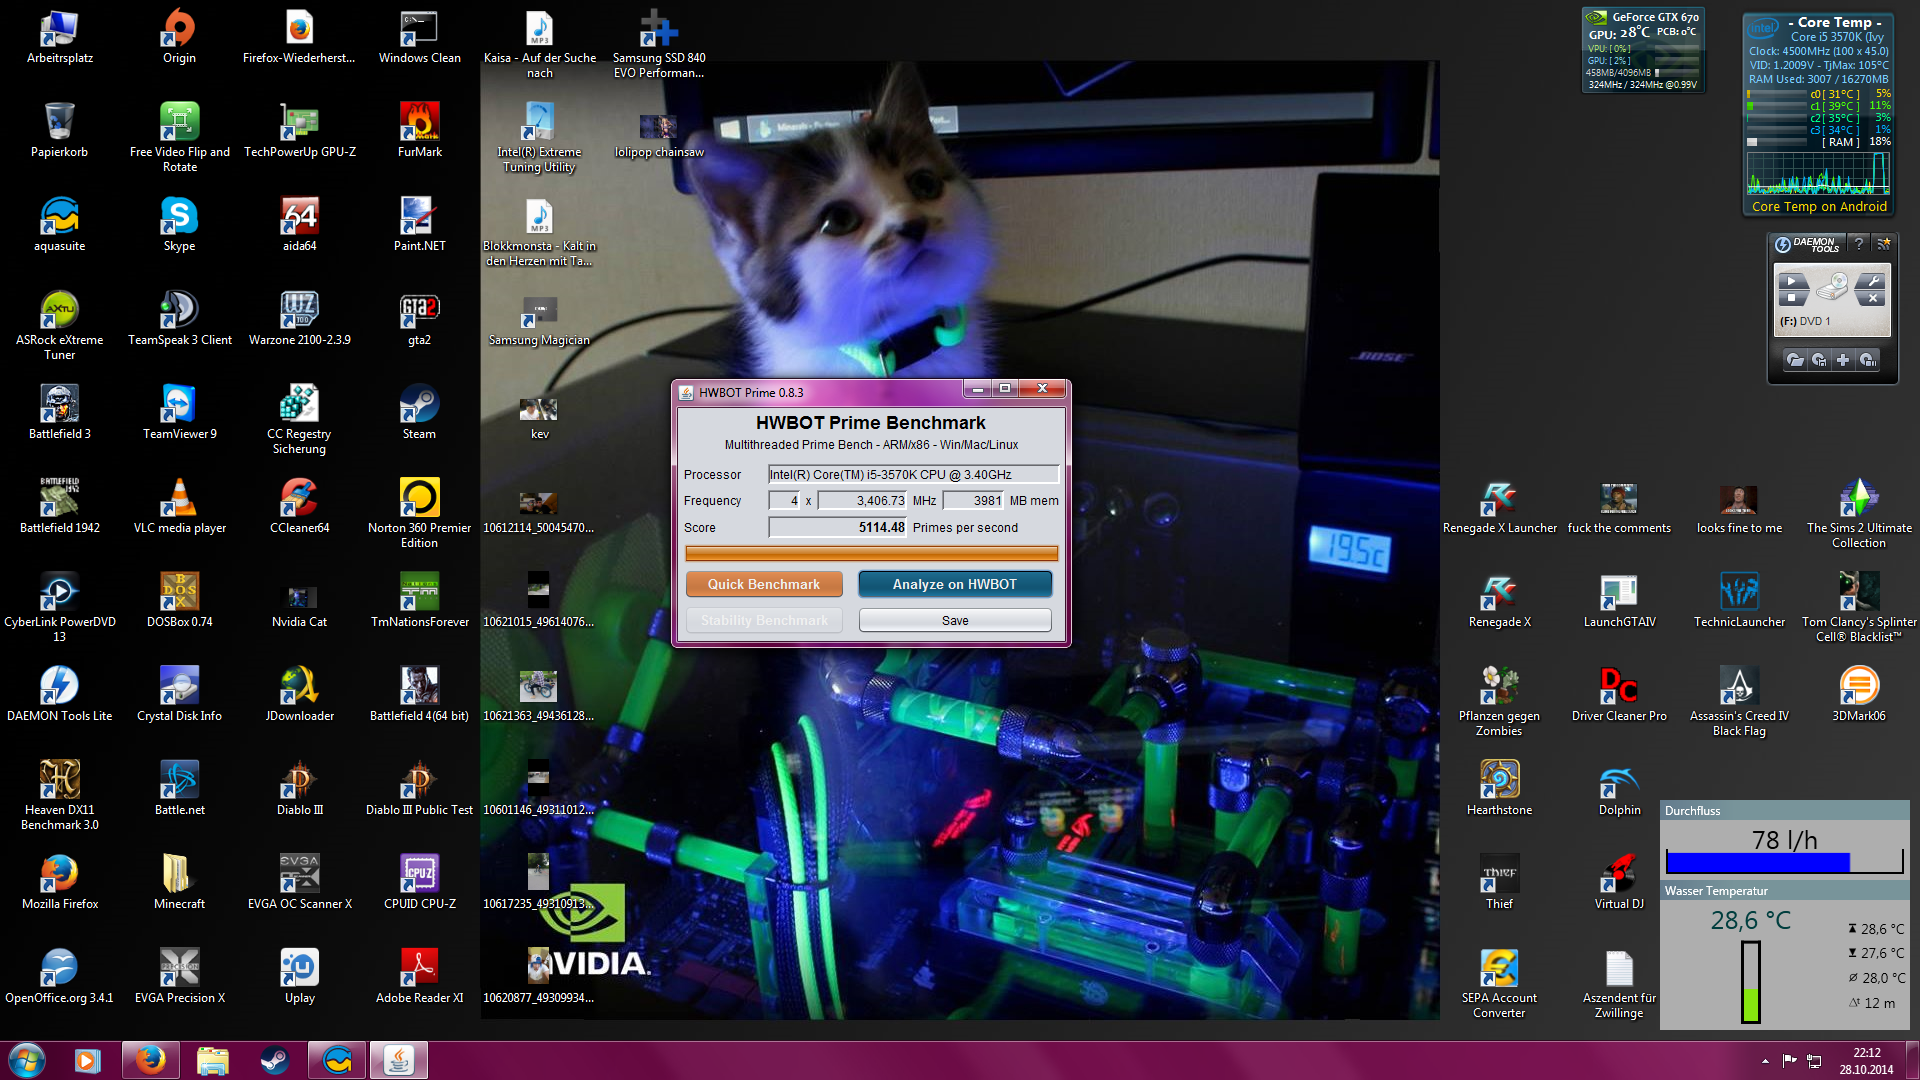Select the Steam desktop shortcut

click(419, 413)
